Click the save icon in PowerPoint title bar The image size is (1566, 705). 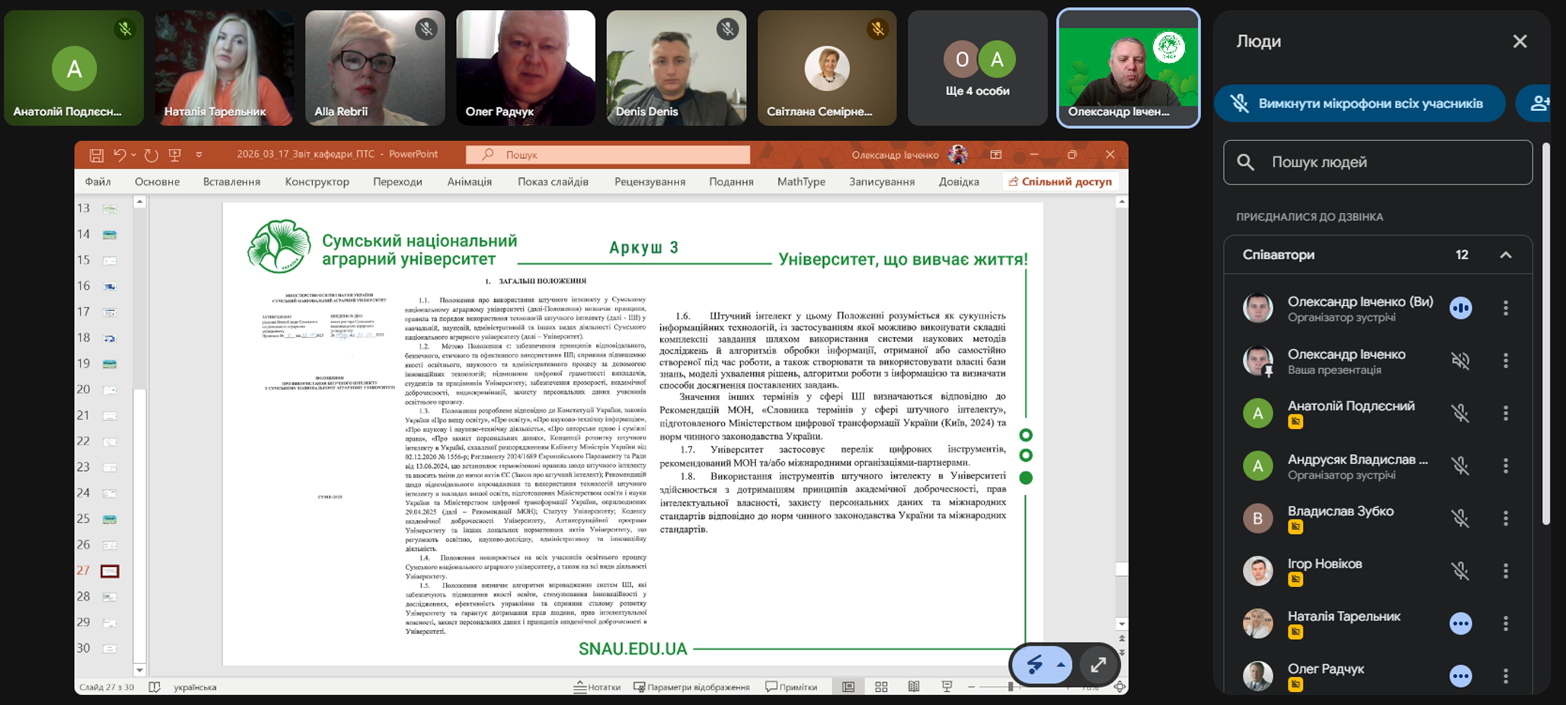[96, 155]
